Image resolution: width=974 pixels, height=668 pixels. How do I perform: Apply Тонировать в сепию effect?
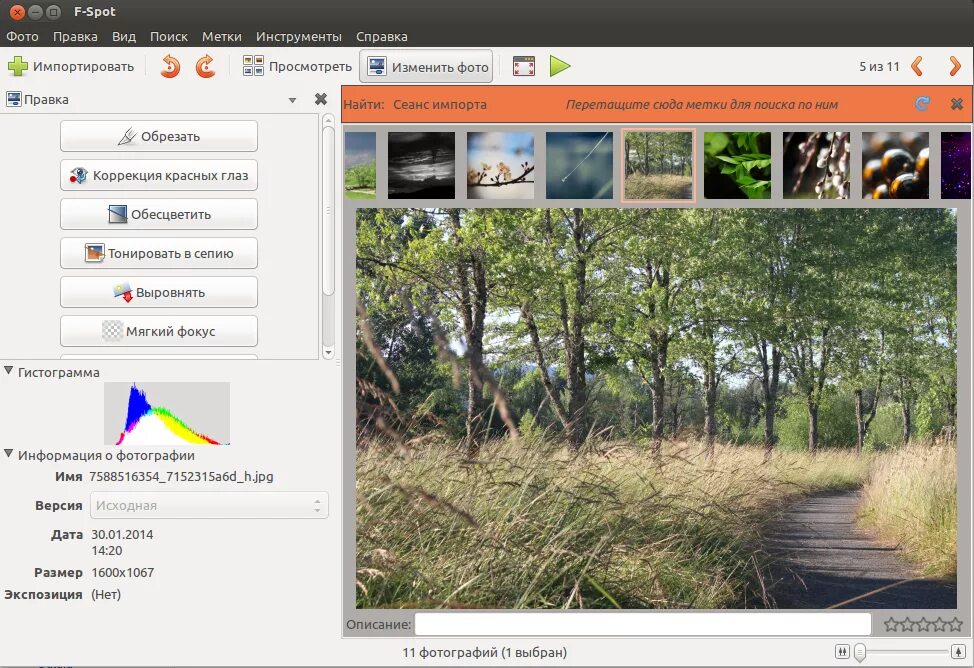pos(159,253)
